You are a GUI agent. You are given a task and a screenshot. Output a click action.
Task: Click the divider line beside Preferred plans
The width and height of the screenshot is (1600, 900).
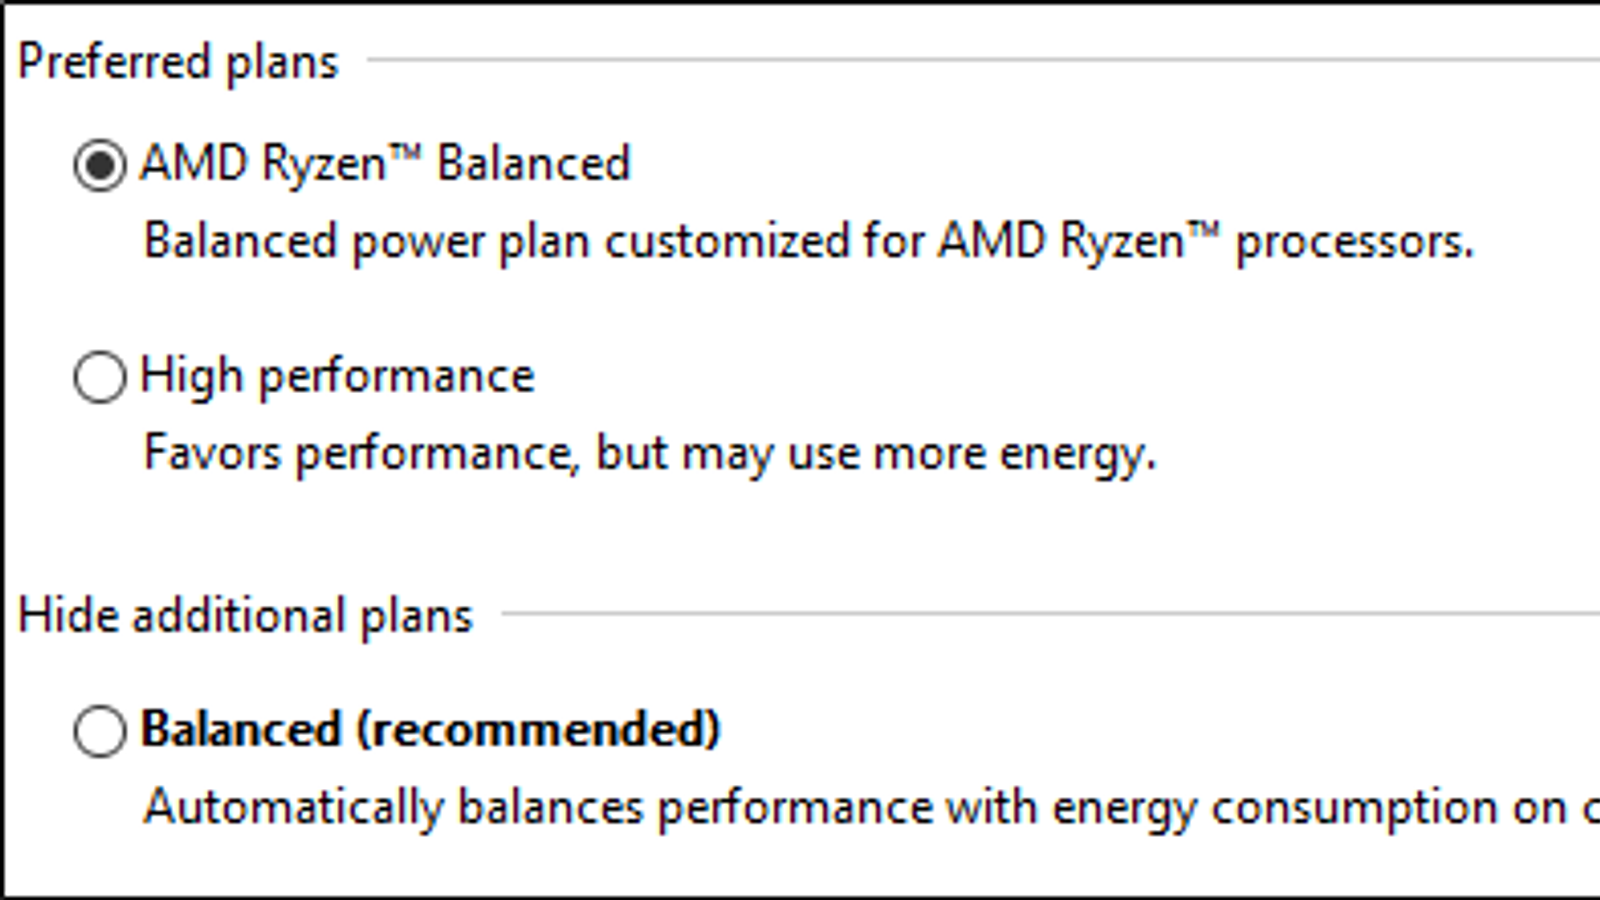coord(980,60)
